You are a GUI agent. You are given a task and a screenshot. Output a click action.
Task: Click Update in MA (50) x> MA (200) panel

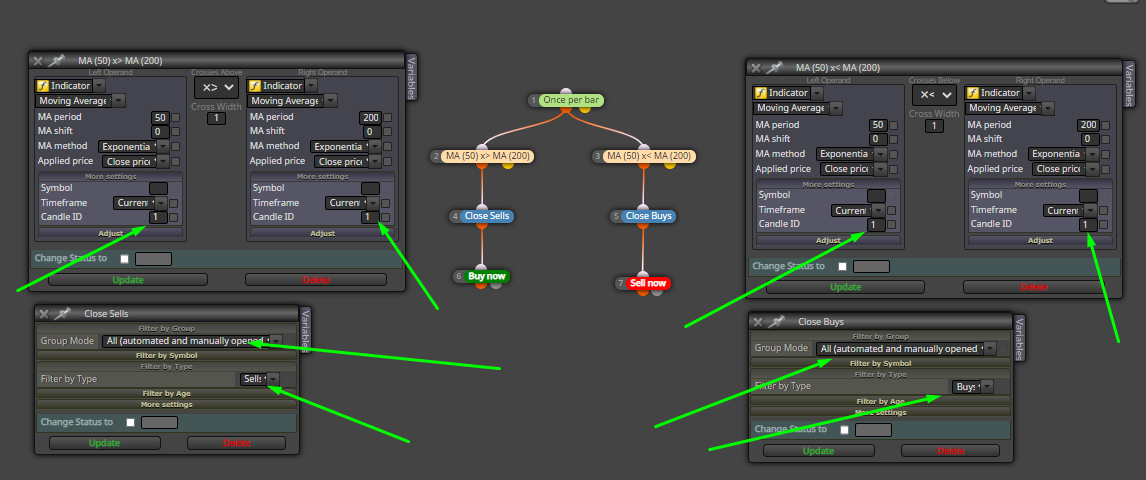pyautogui.click(x=128, y=280)
